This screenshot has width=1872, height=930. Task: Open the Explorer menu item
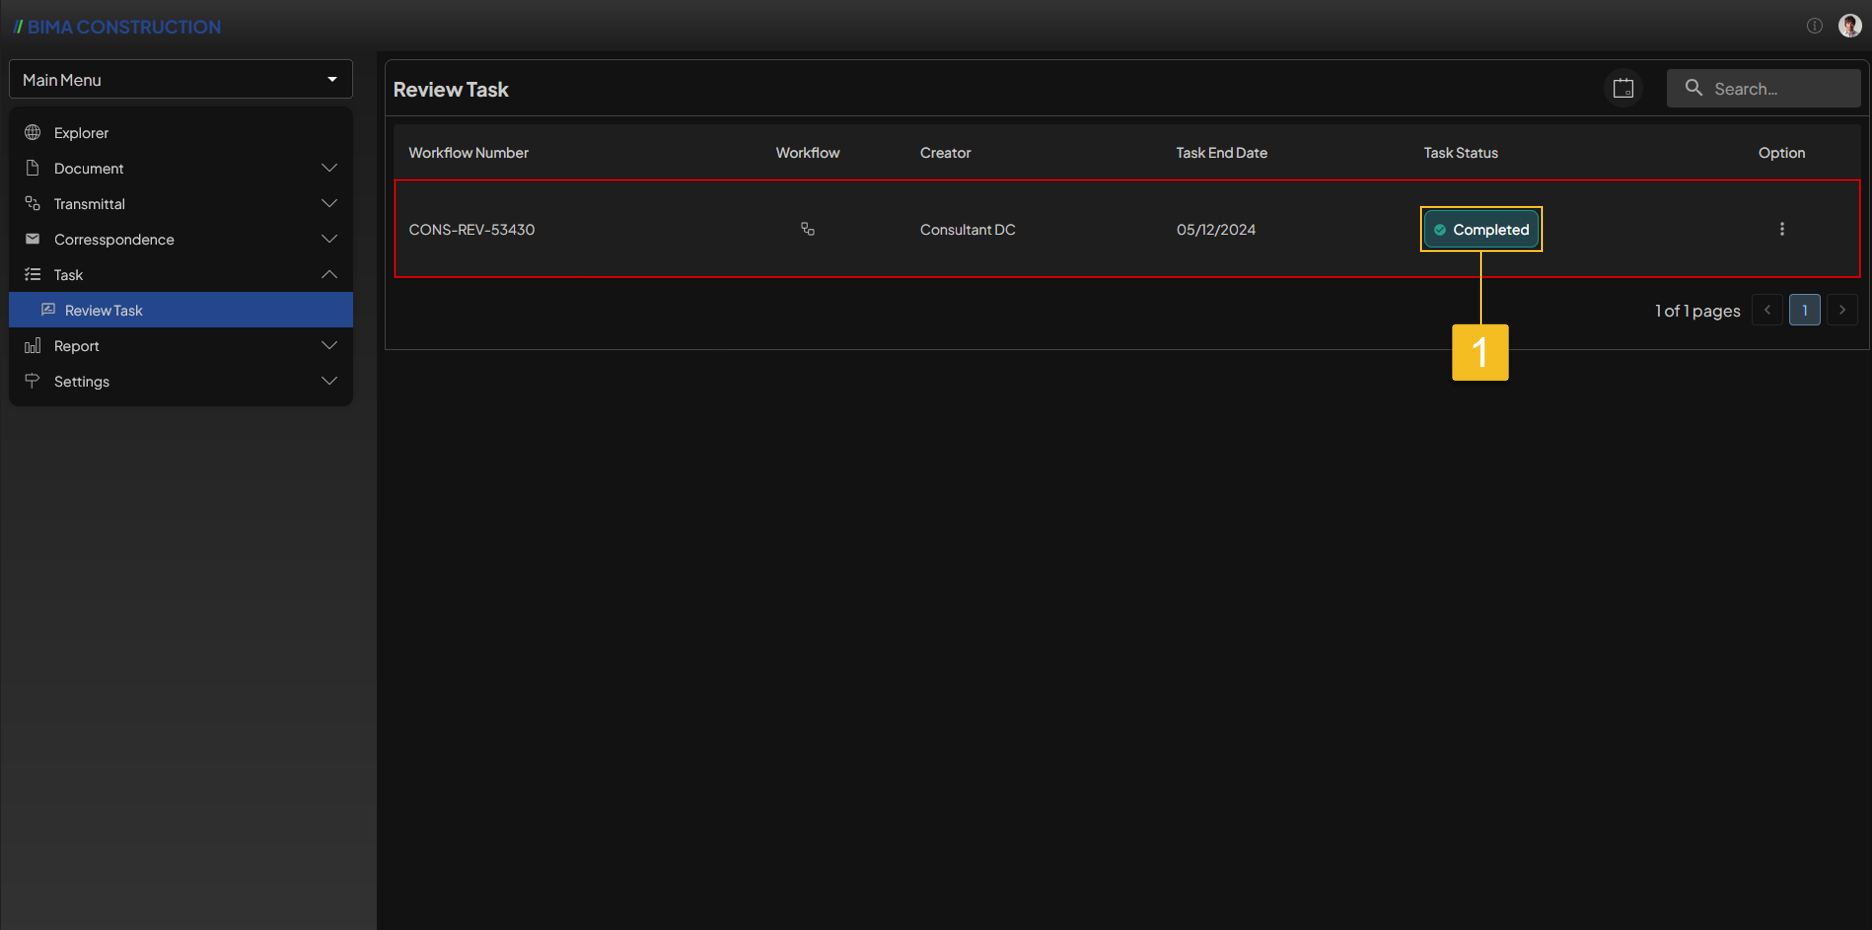tap(81, 133)
